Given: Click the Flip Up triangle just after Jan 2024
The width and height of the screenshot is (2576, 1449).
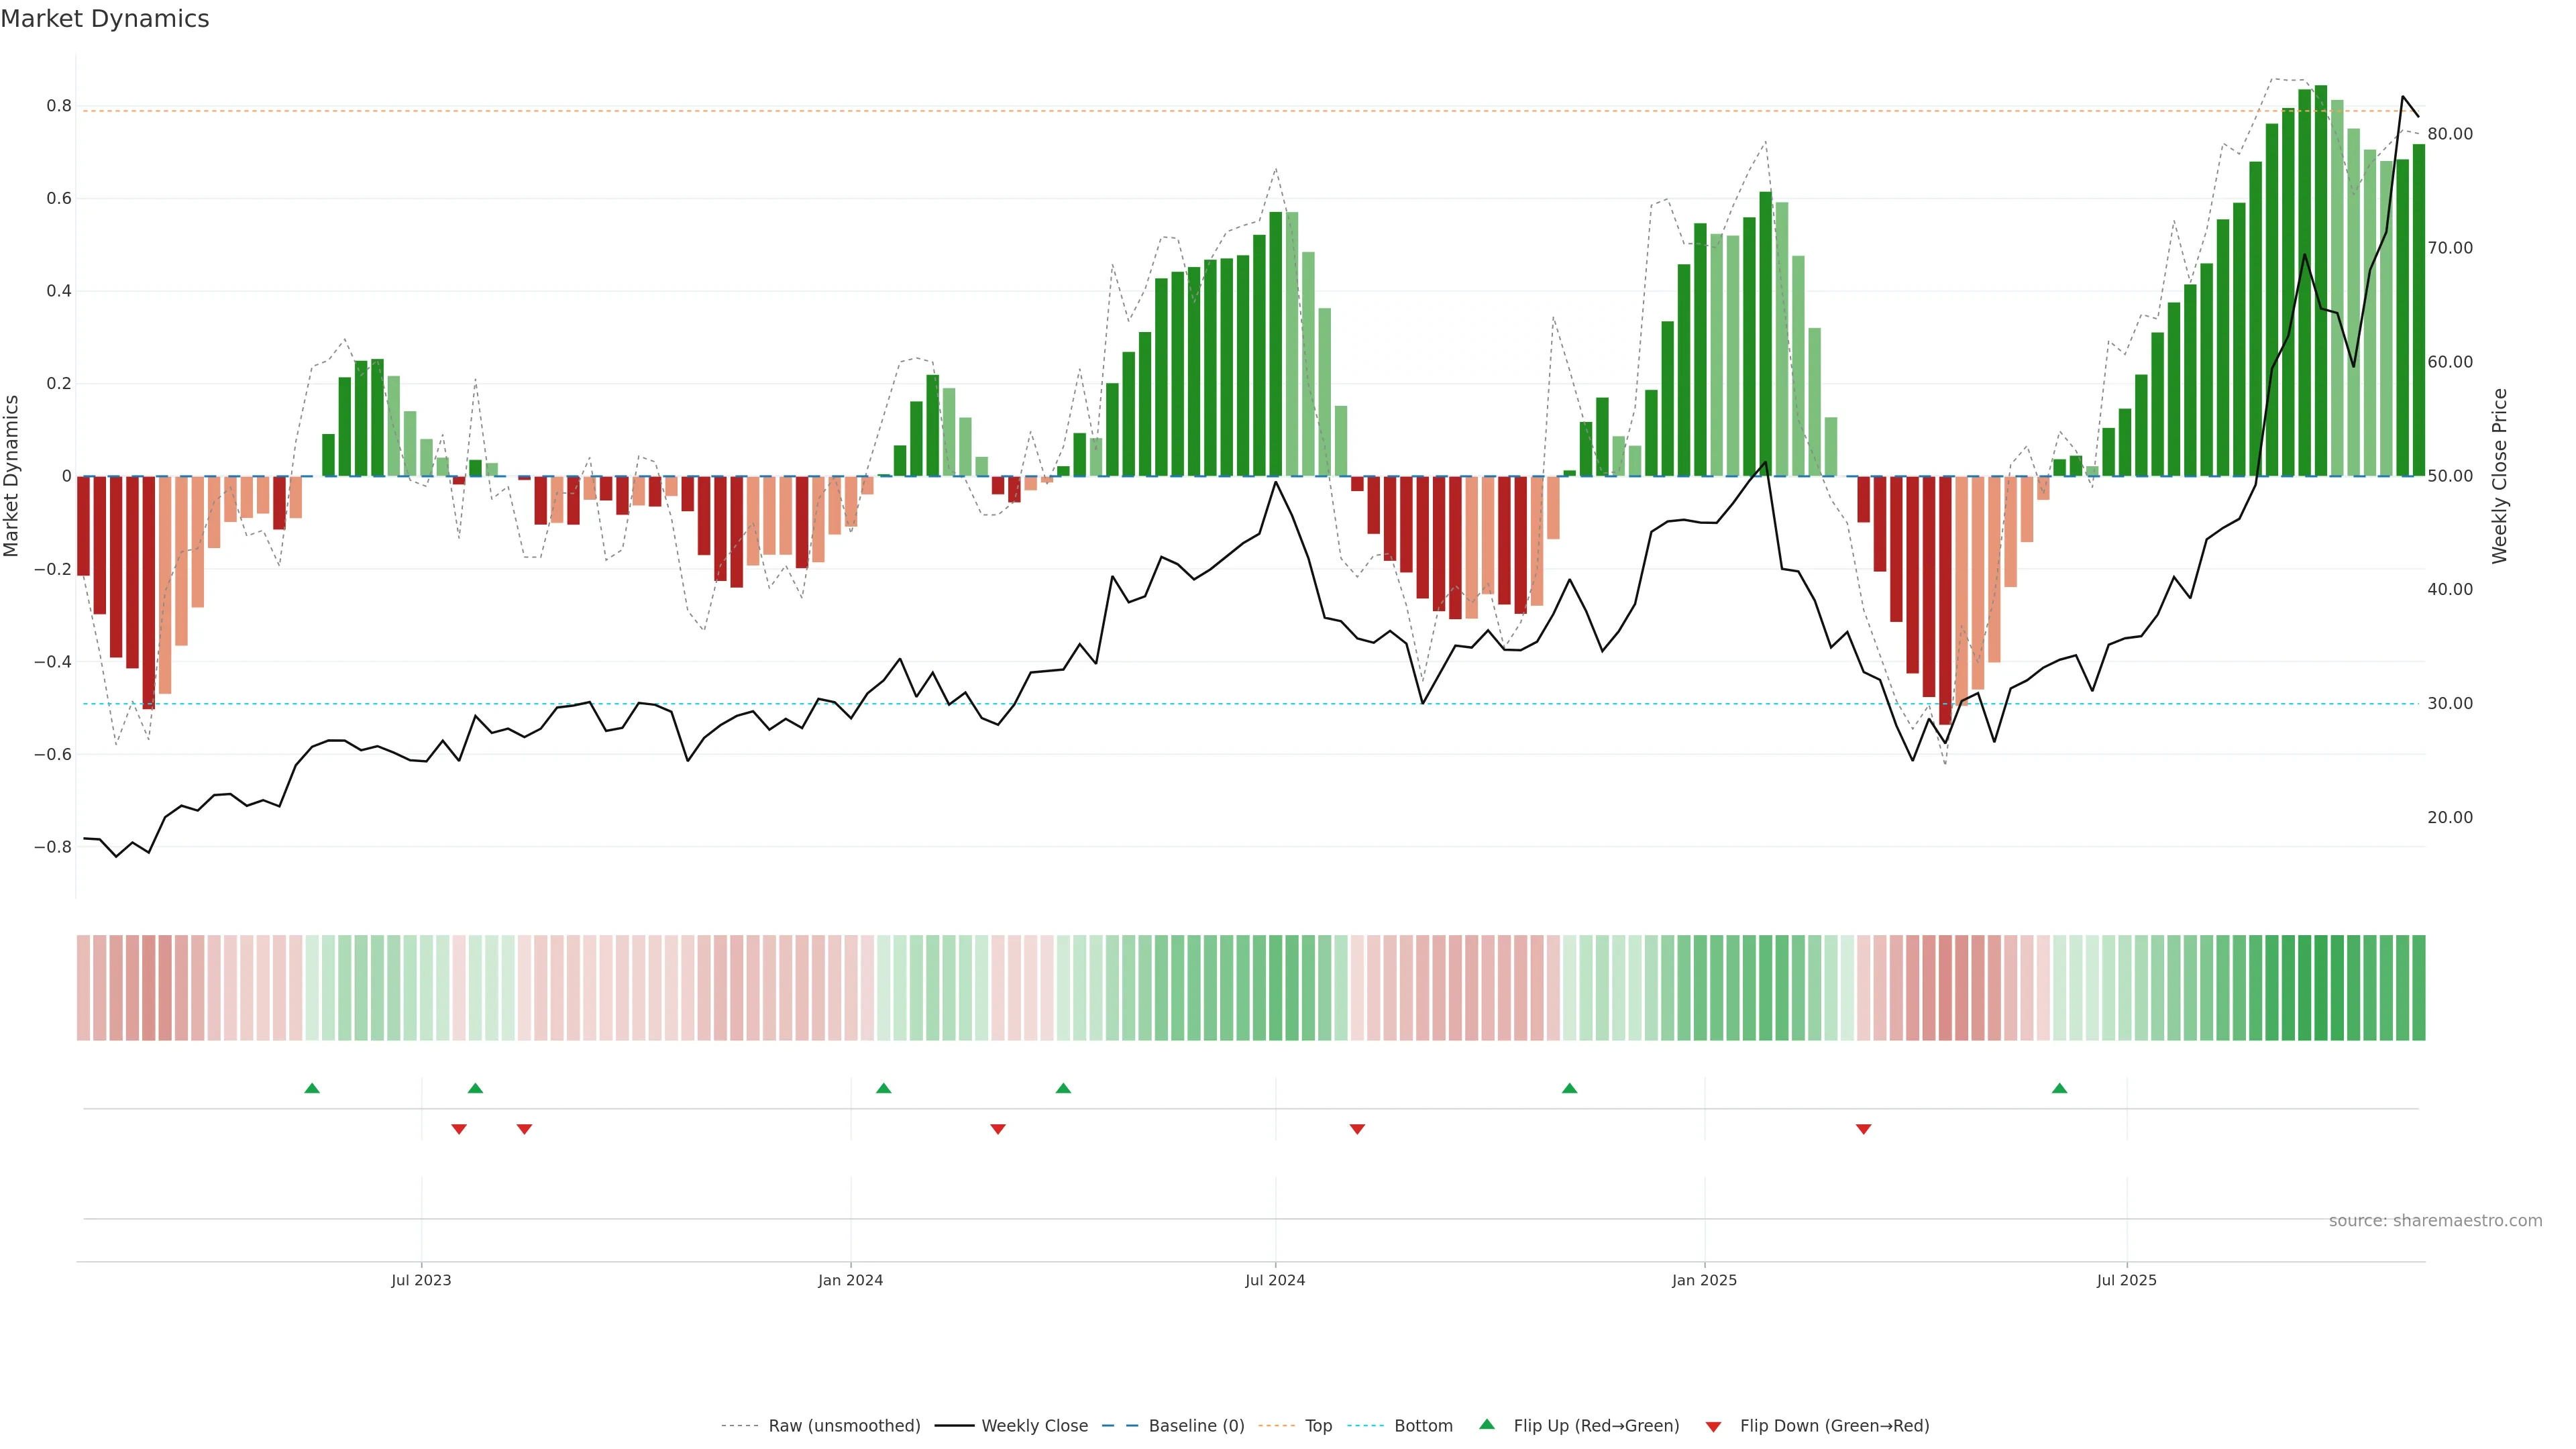Looking at the screenshot, I should point(883,1088).
